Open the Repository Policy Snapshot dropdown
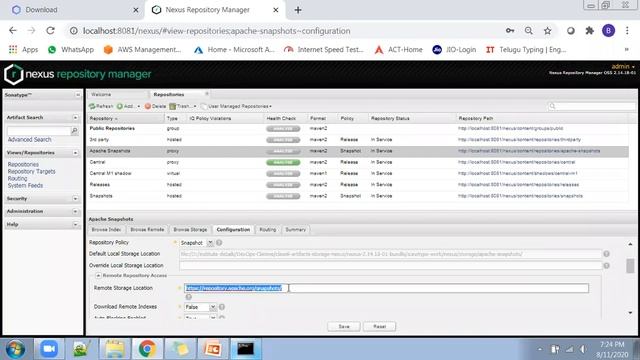Screen dimensions: 640x360 tap(210, 243)
